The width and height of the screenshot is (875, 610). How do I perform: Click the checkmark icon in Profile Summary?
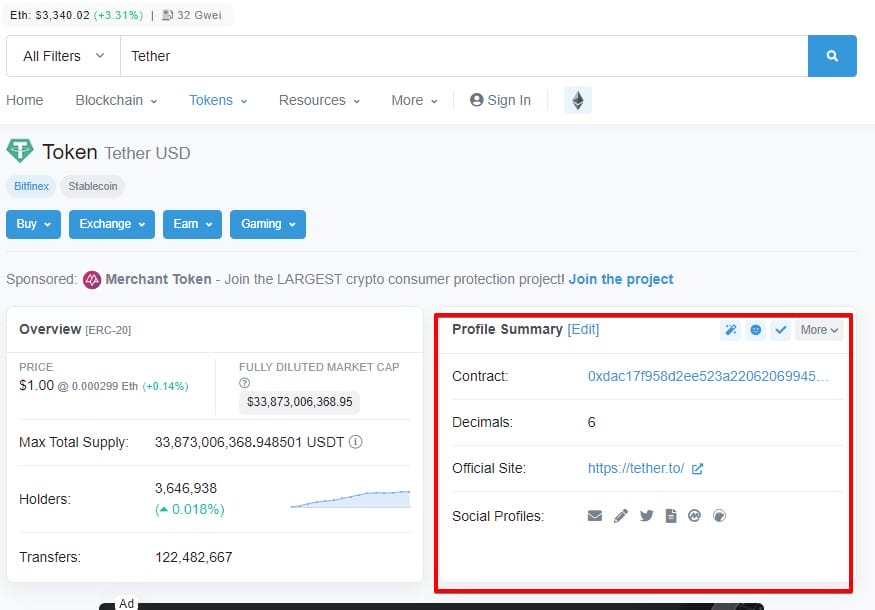(x=781, y=330)
